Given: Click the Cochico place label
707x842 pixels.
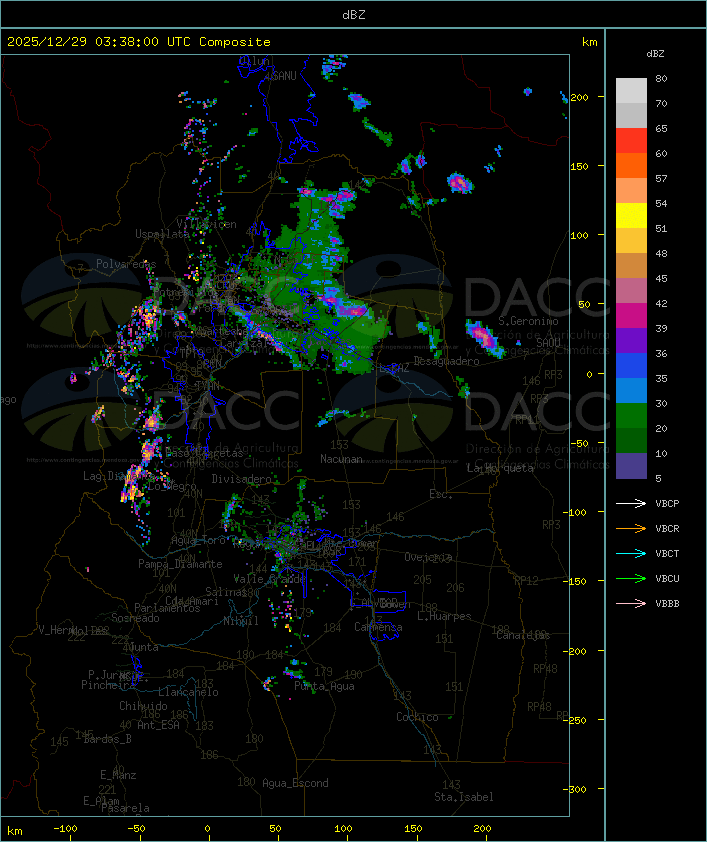Looking at the screenshot, I should (417, 717).
